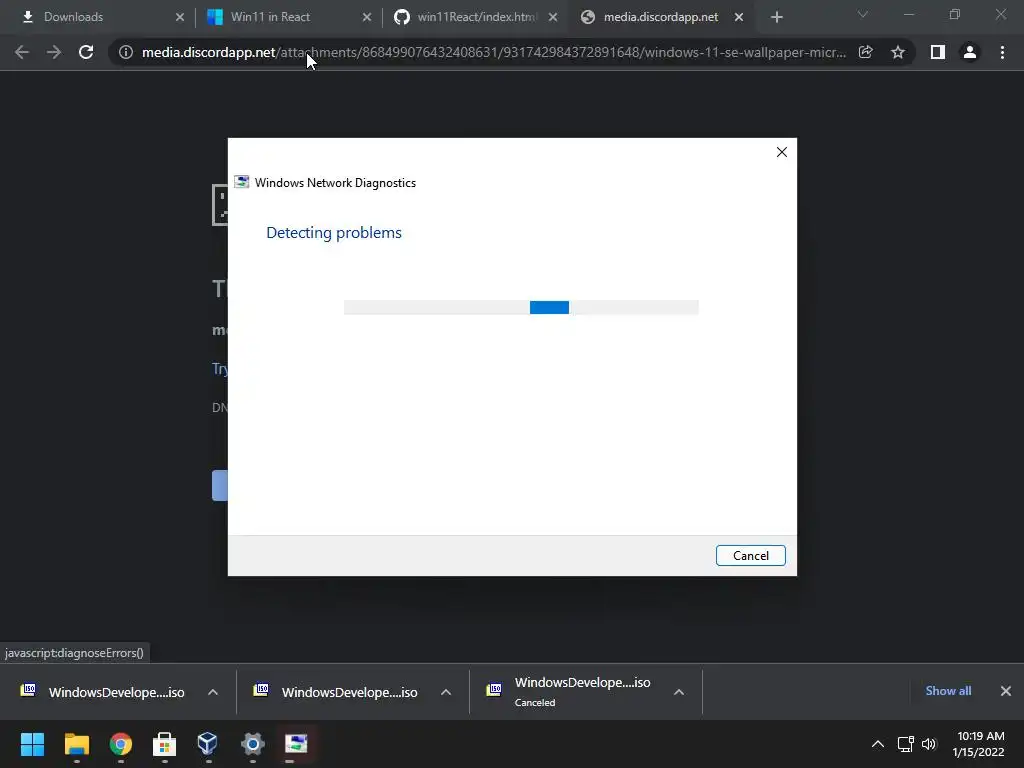
Task: Expand options for first .iso download
Action: point(213,692)
